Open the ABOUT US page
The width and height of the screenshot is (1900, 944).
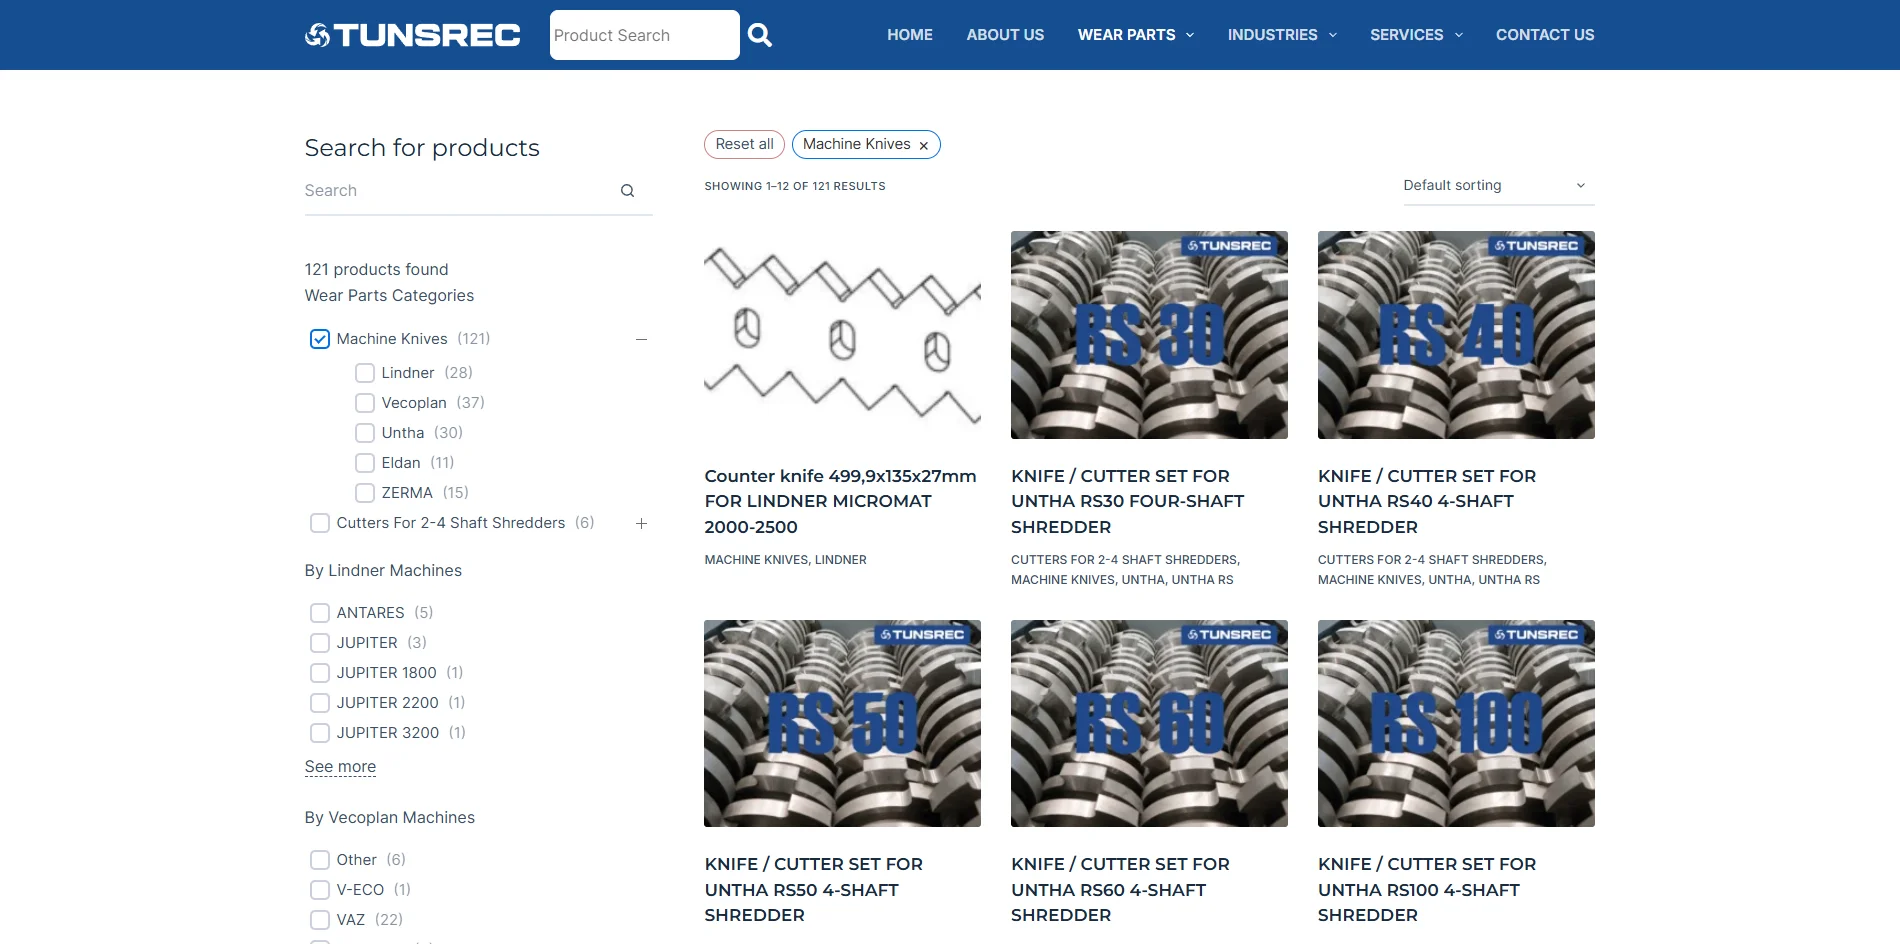click(x=1005, y=35)
